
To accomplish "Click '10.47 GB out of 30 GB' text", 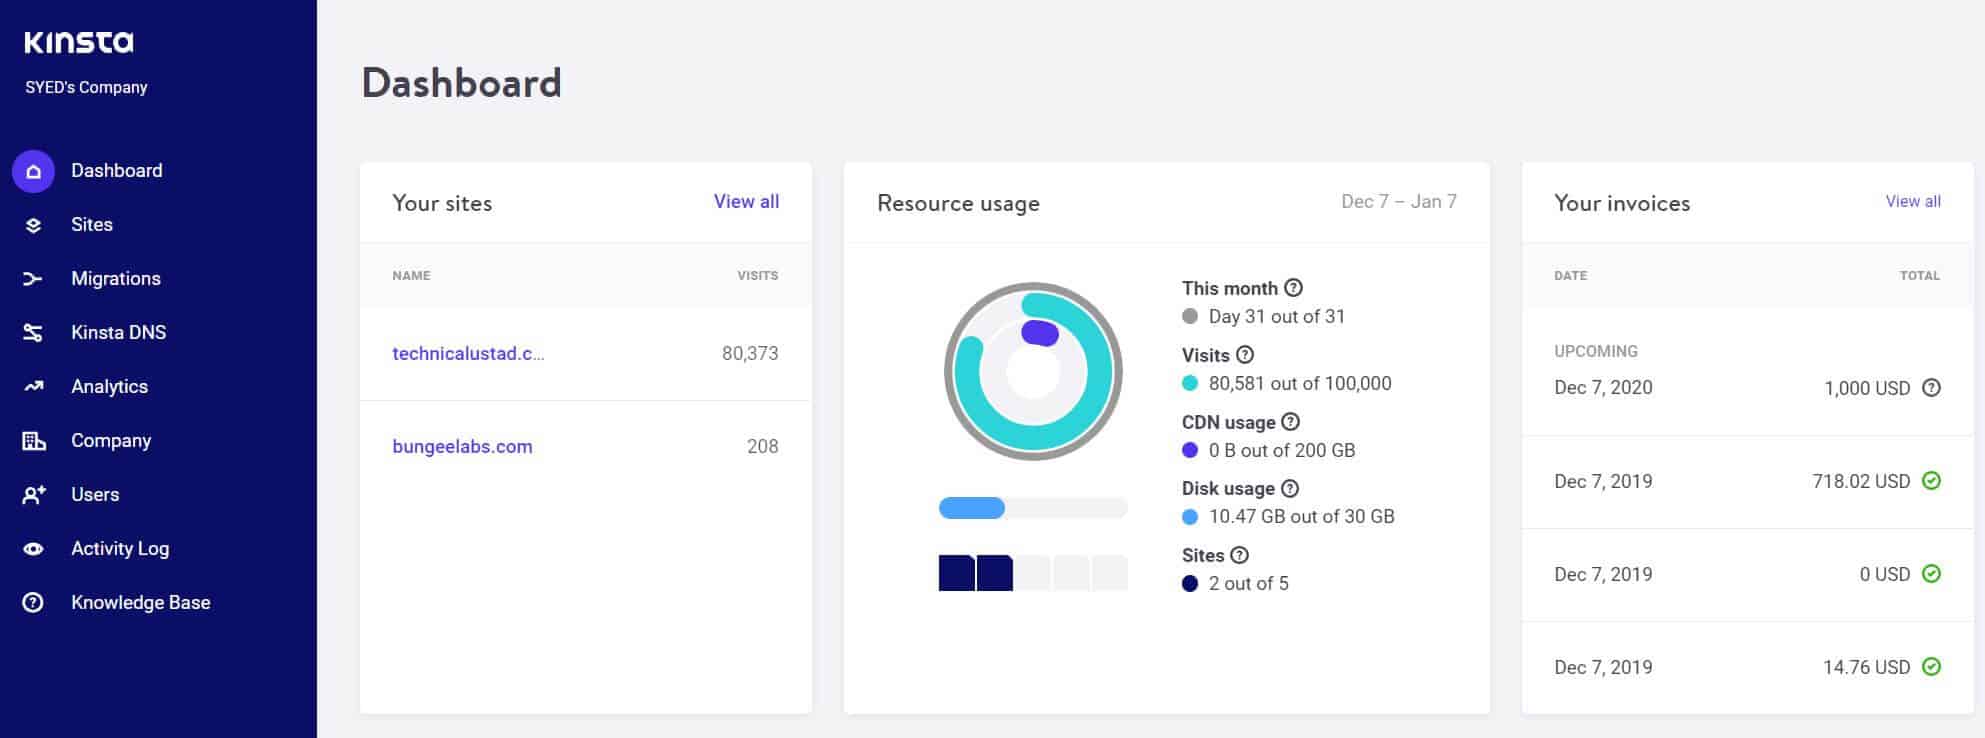I will click(x=1301, y=517).
